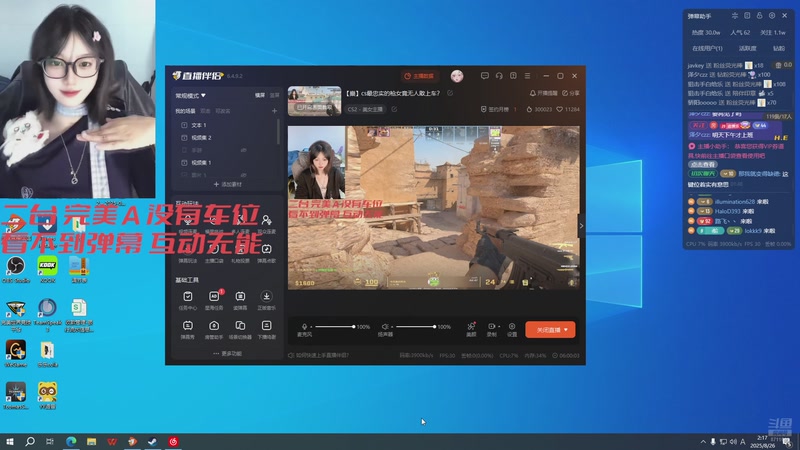Mute the microphone with the mic icon
The width and height of the screenshot is (800, 450).
pos(304,327)
